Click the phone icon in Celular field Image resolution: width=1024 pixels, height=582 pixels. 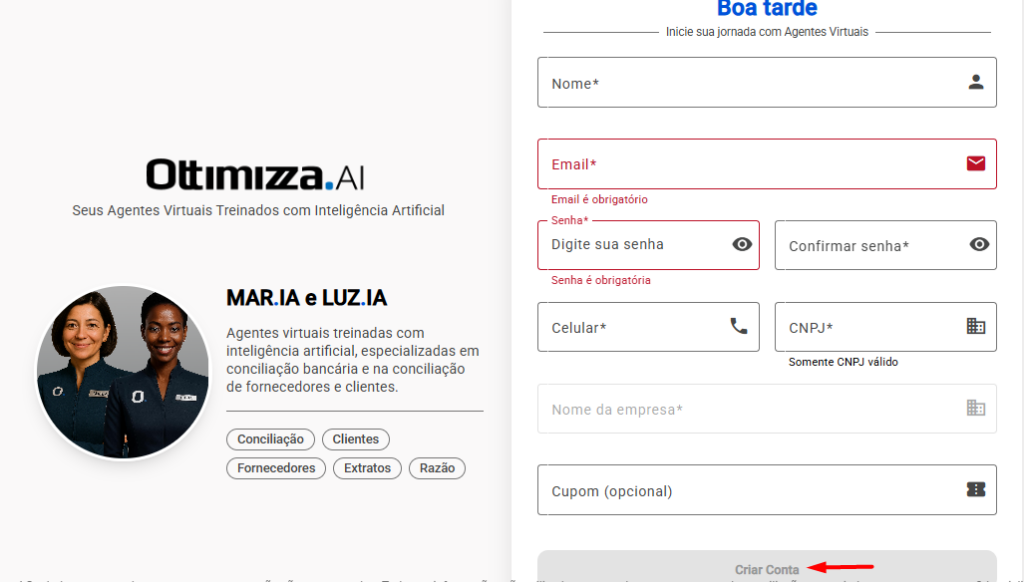click(x=739, y=326)
